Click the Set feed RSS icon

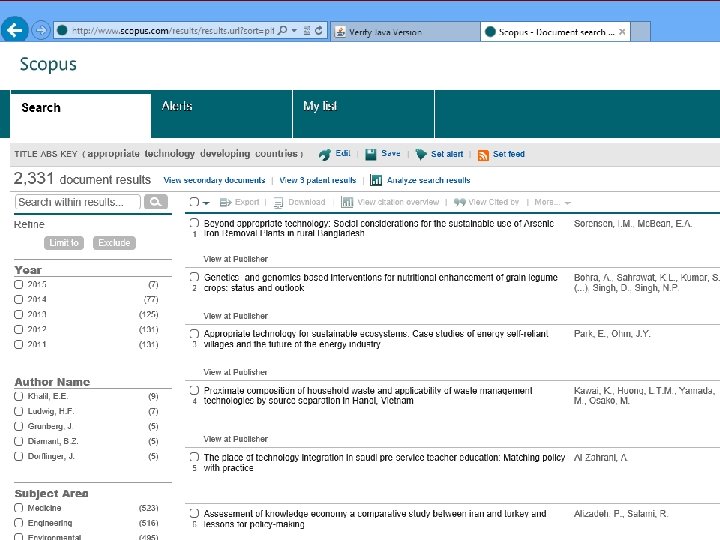click(x=483, y=155)
